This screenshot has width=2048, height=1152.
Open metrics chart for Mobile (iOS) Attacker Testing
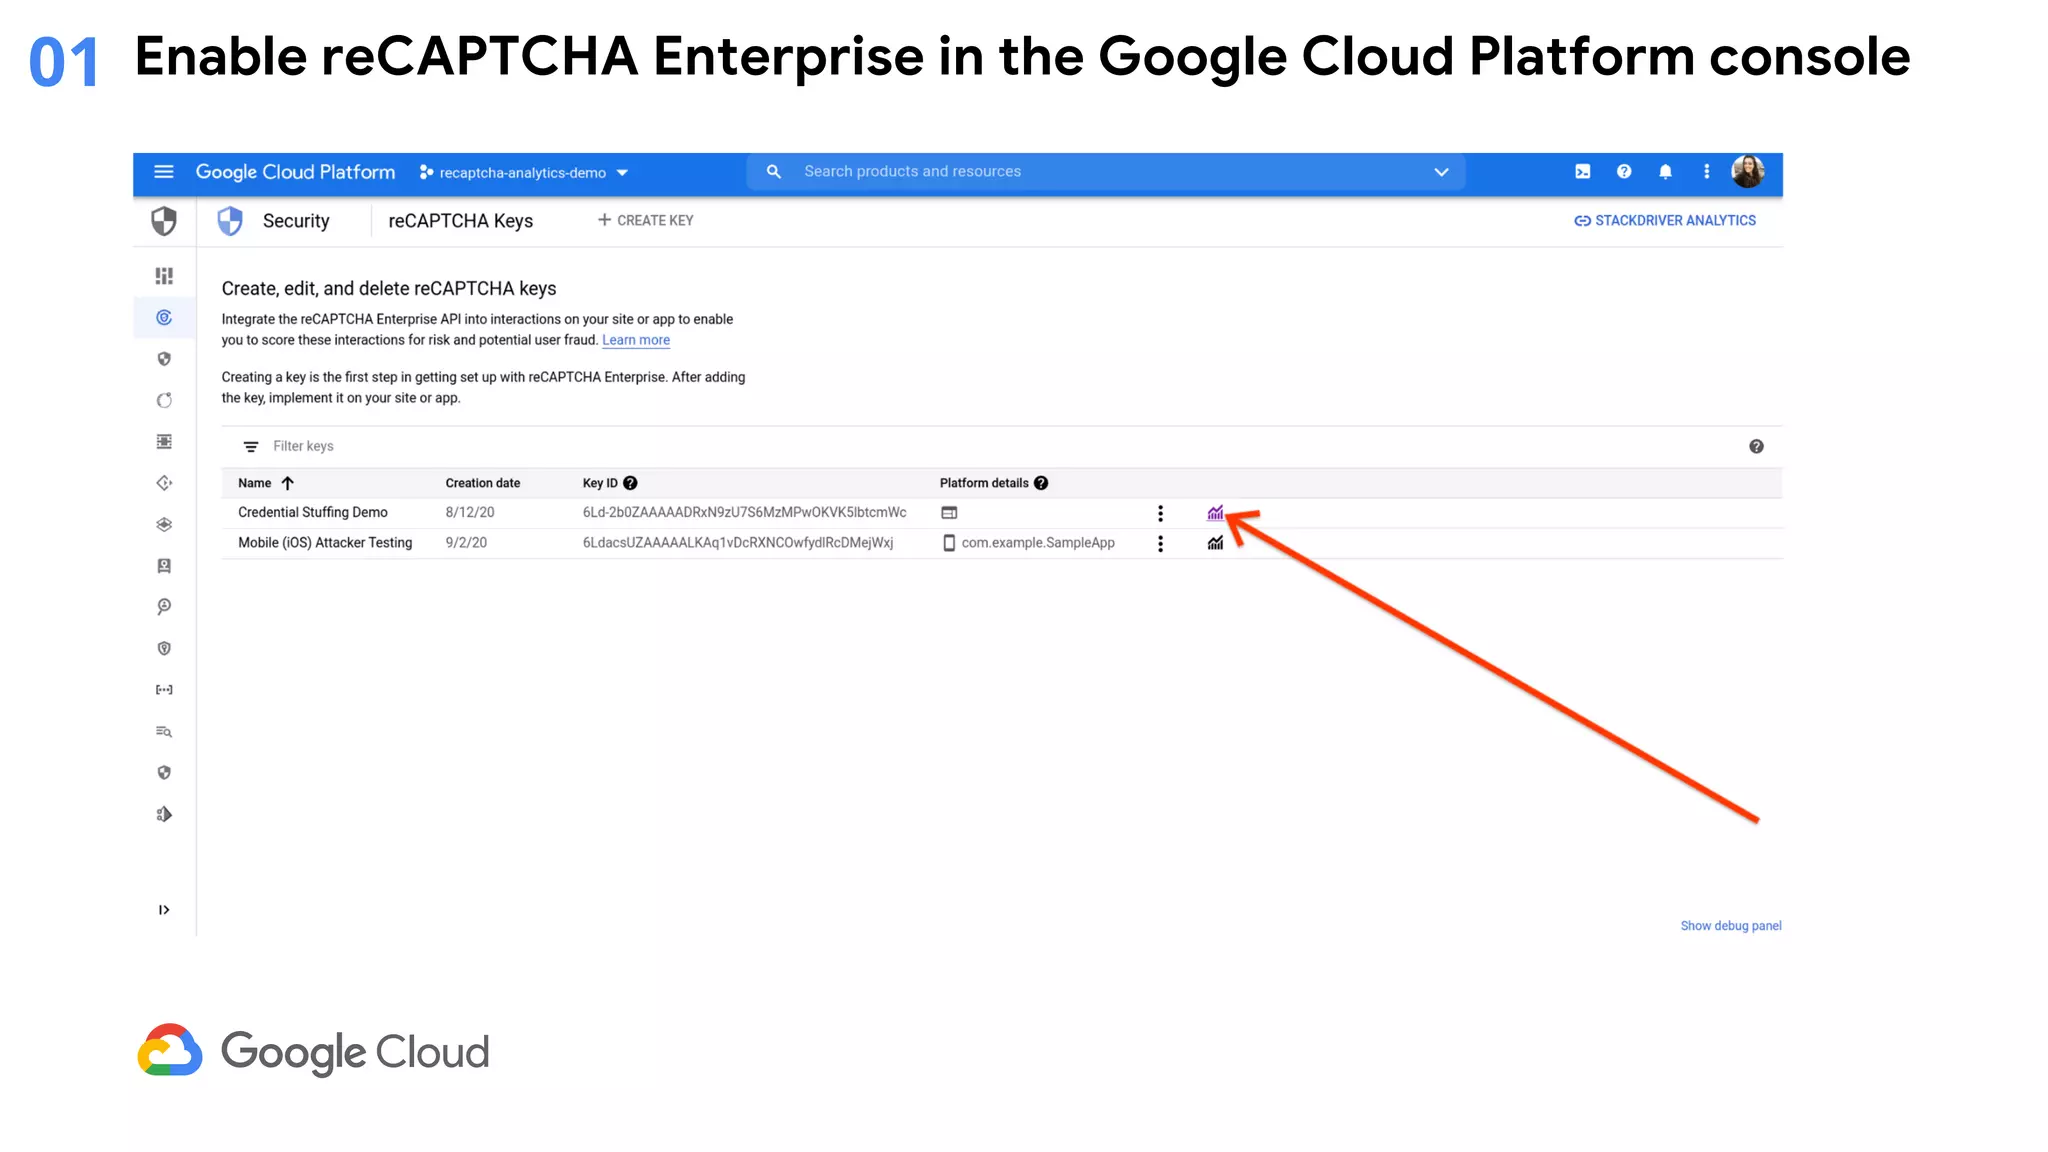tap(1215, 543)
